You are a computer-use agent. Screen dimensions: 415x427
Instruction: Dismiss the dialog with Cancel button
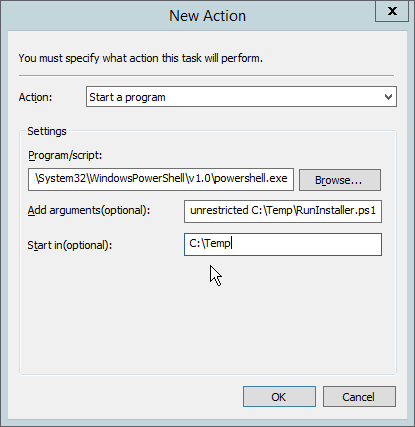pyautogui.click(x=359, y=397)
